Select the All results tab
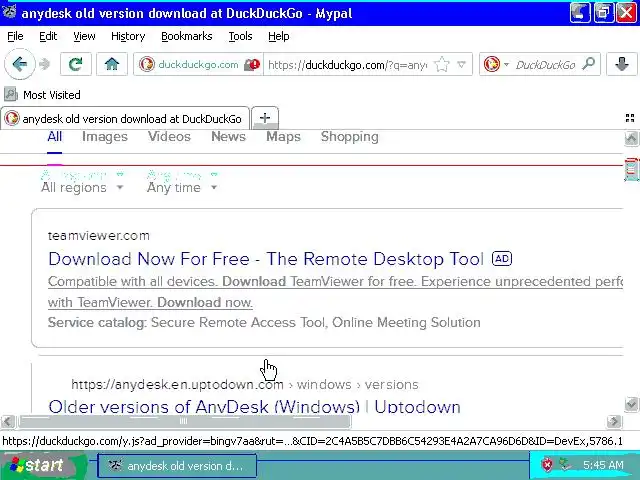640x480 pixels. coord(55,137)
